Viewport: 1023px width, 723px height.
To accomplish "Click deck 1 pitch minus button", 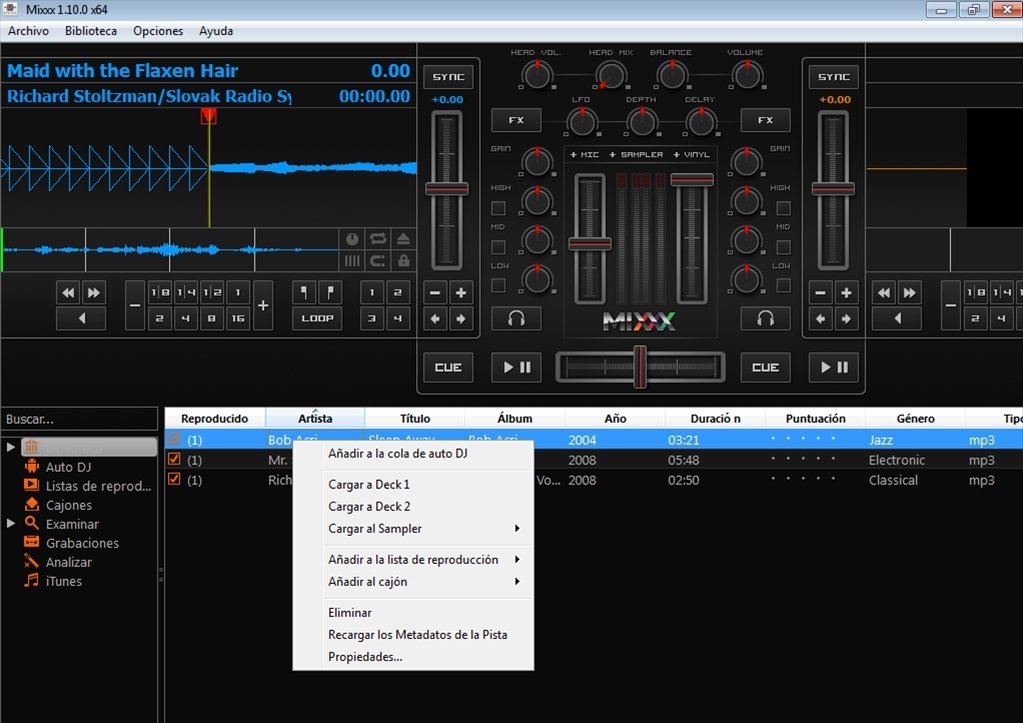I will (435, 293).
